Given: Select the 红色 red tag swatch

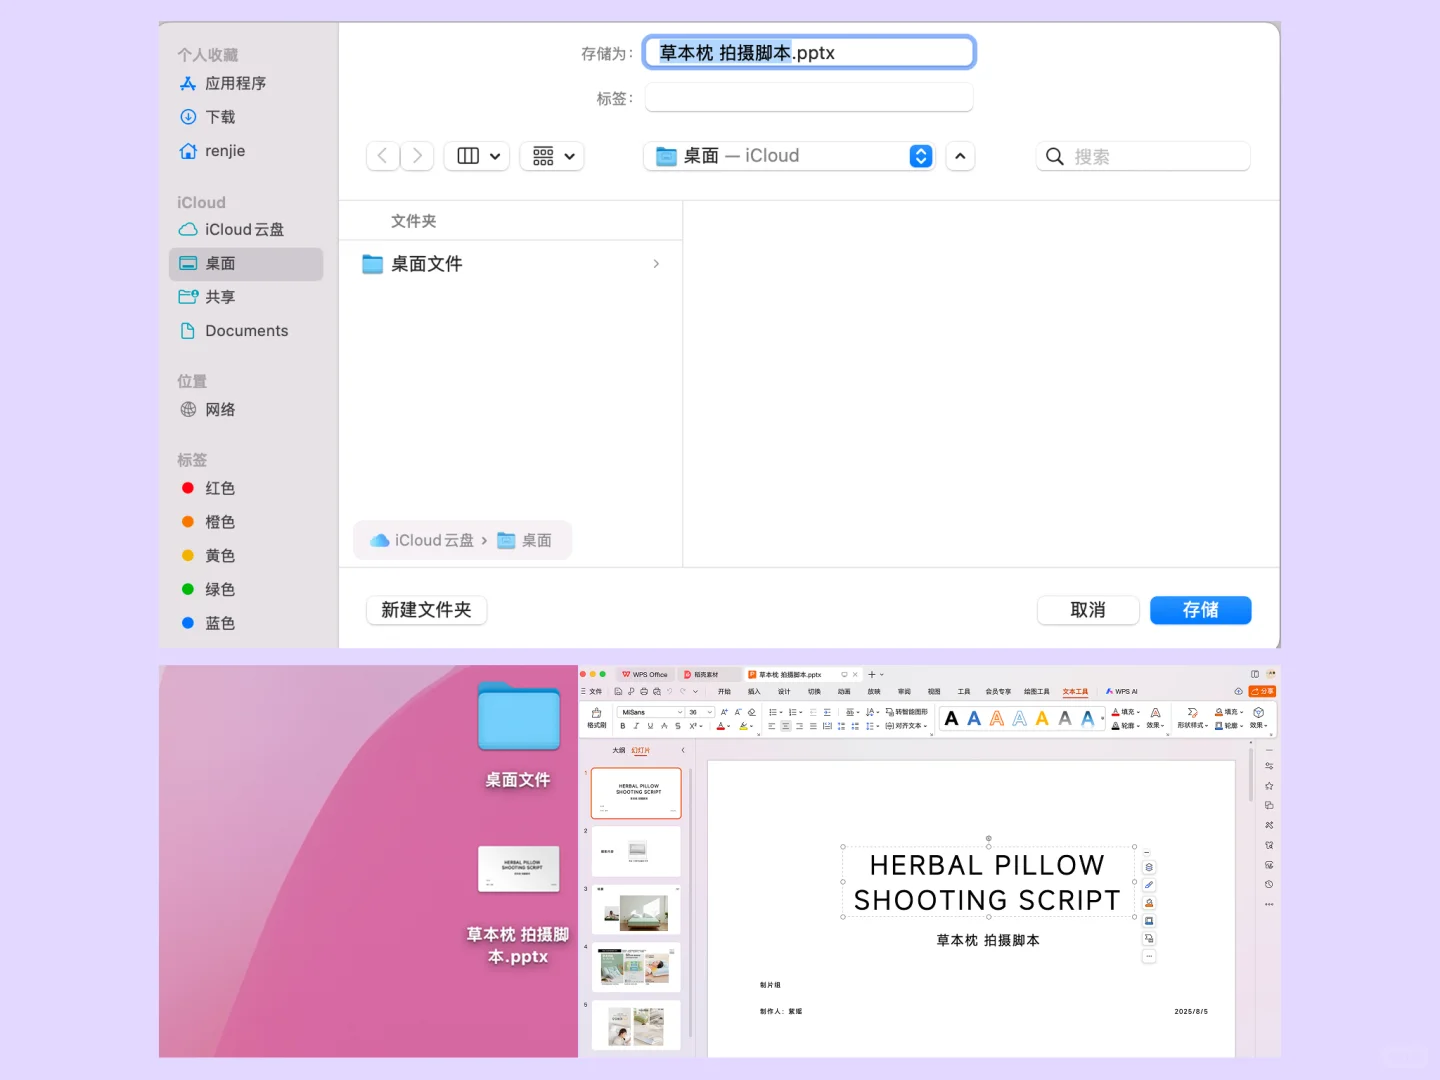Looking at the screenshot, I should (x=188, y=488).
